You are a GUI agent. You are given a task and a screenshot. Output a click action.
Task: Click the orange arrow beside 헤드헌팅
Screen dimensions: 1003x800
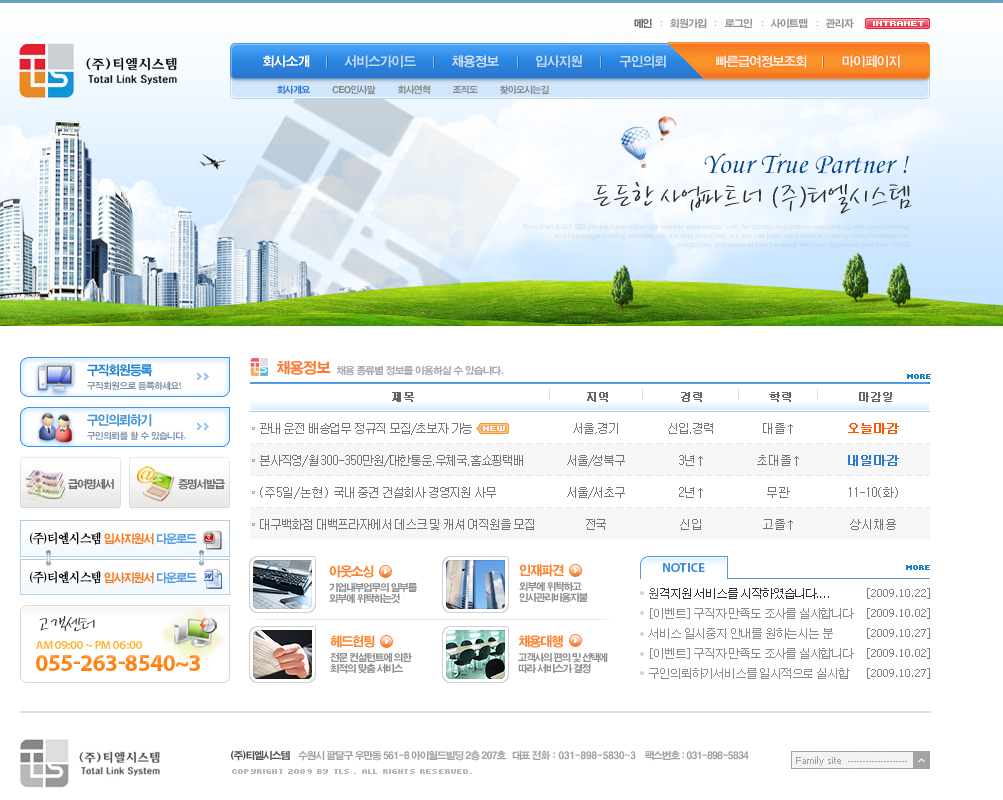tap(386, 641)
